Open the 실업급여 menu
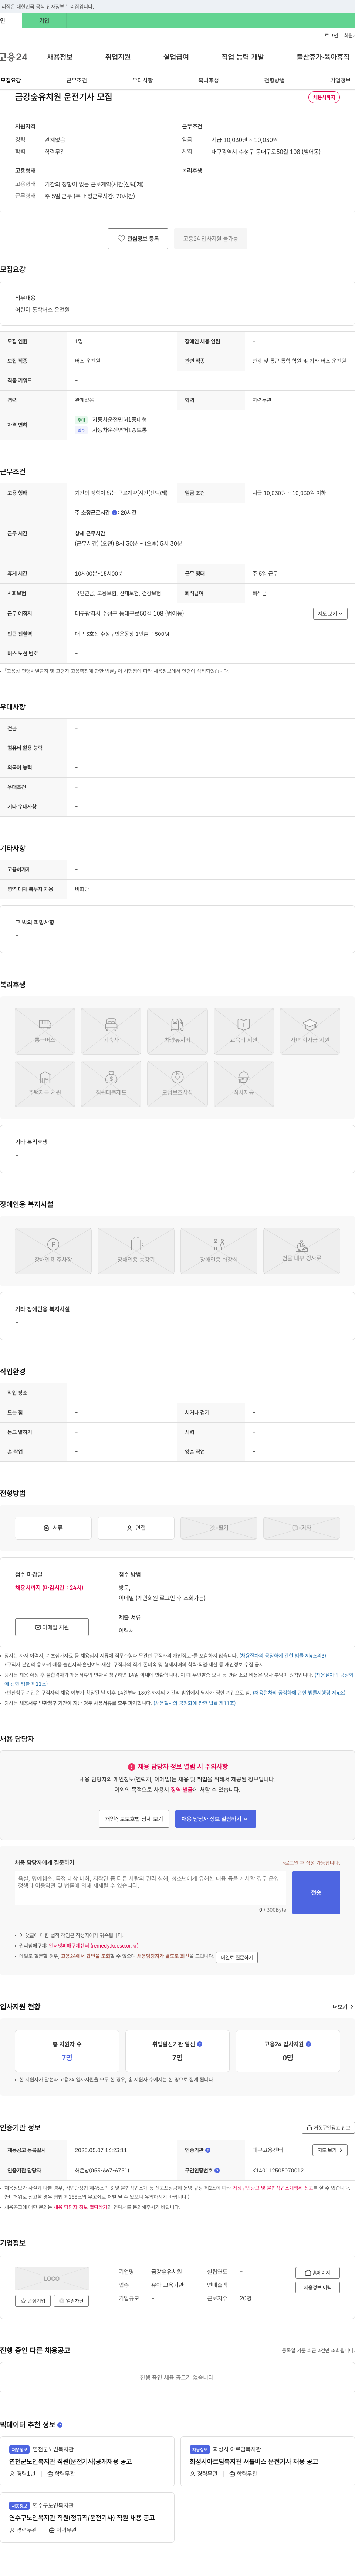This screenshot has width=355, height=2576. tap(176, 57)
